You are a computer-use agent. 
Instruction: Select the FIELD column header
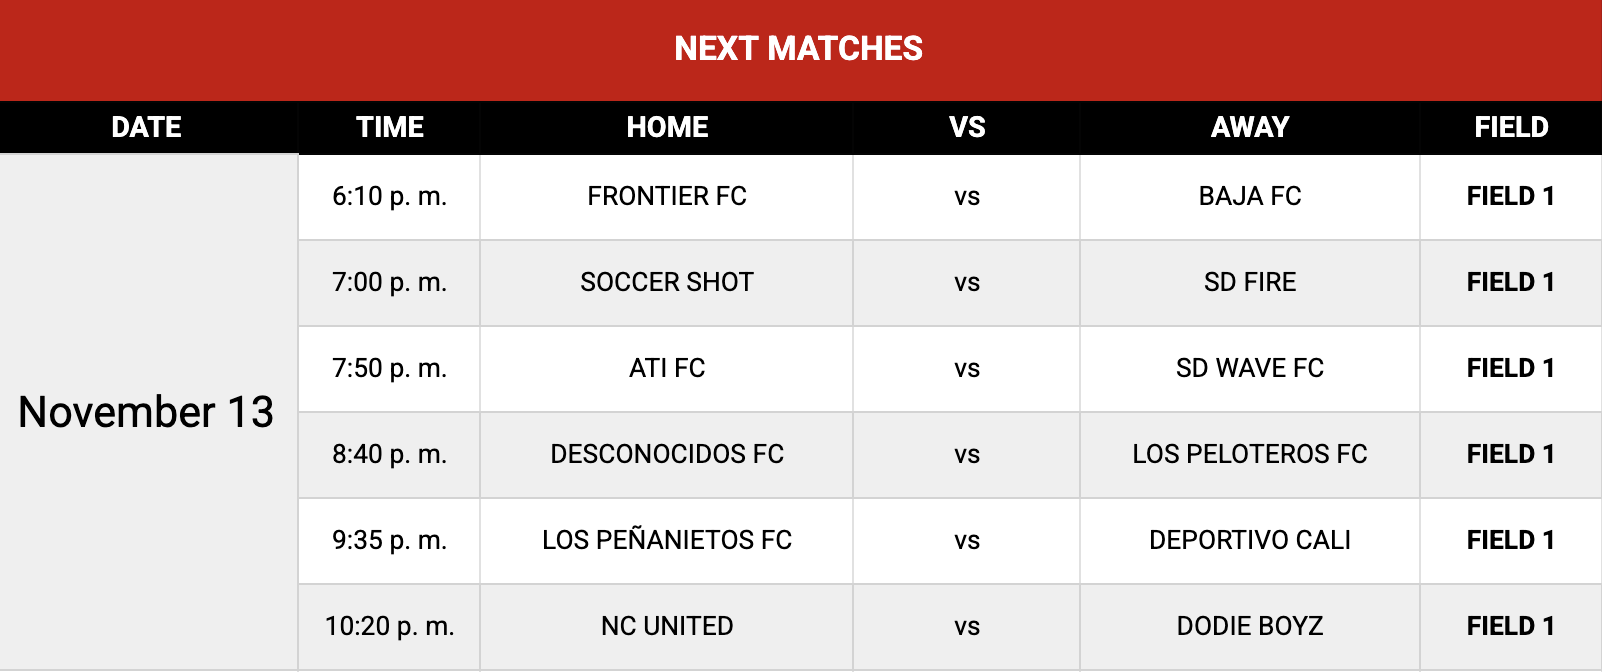pyautogui.click(x=1511, y=127)
